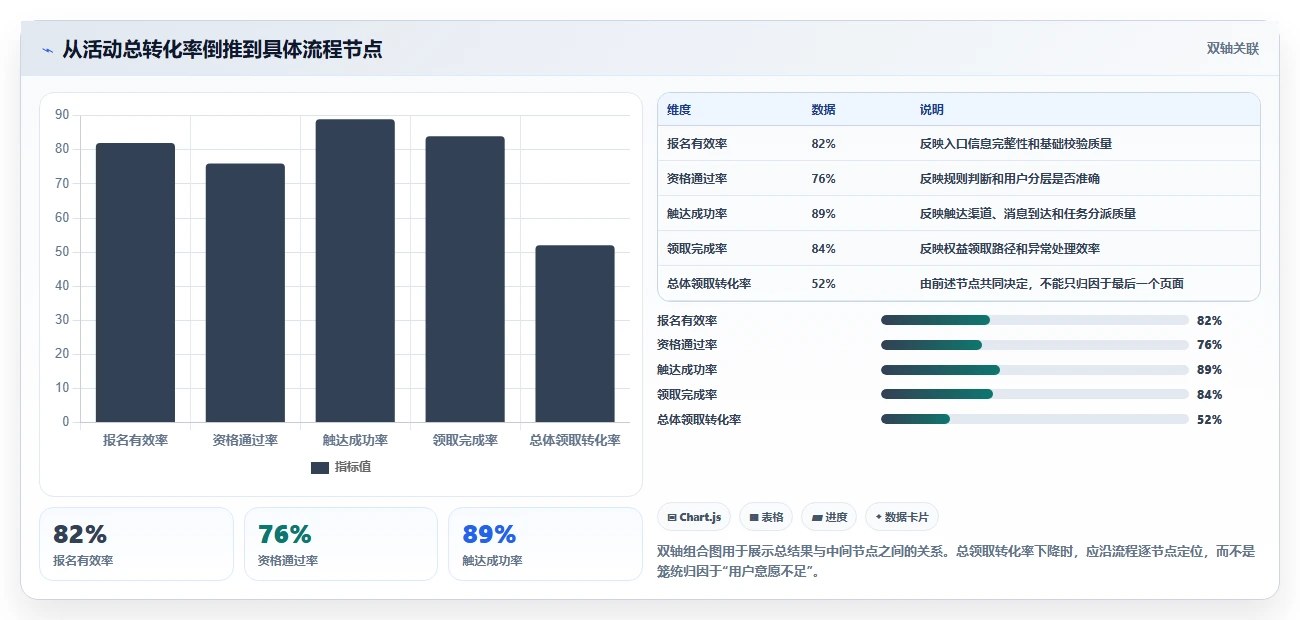Open the 89% 触达成功率 data card

pos(545,544)
